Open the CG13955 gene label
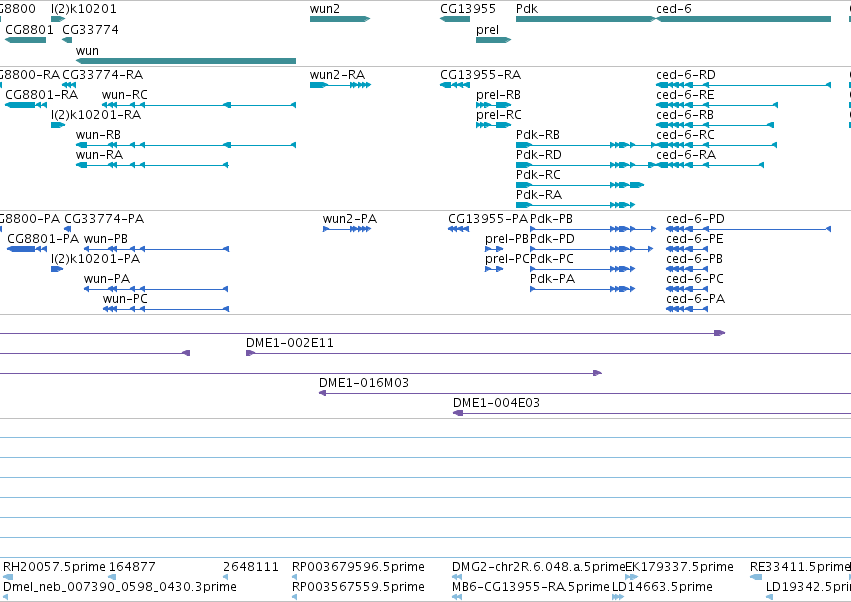 pos(468,9)
